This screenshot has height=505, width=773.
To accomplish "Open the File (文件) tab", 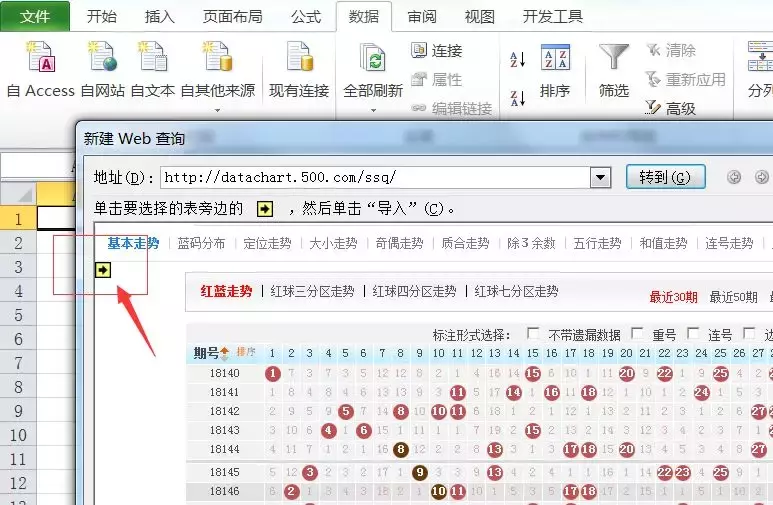I will [35, 16].
